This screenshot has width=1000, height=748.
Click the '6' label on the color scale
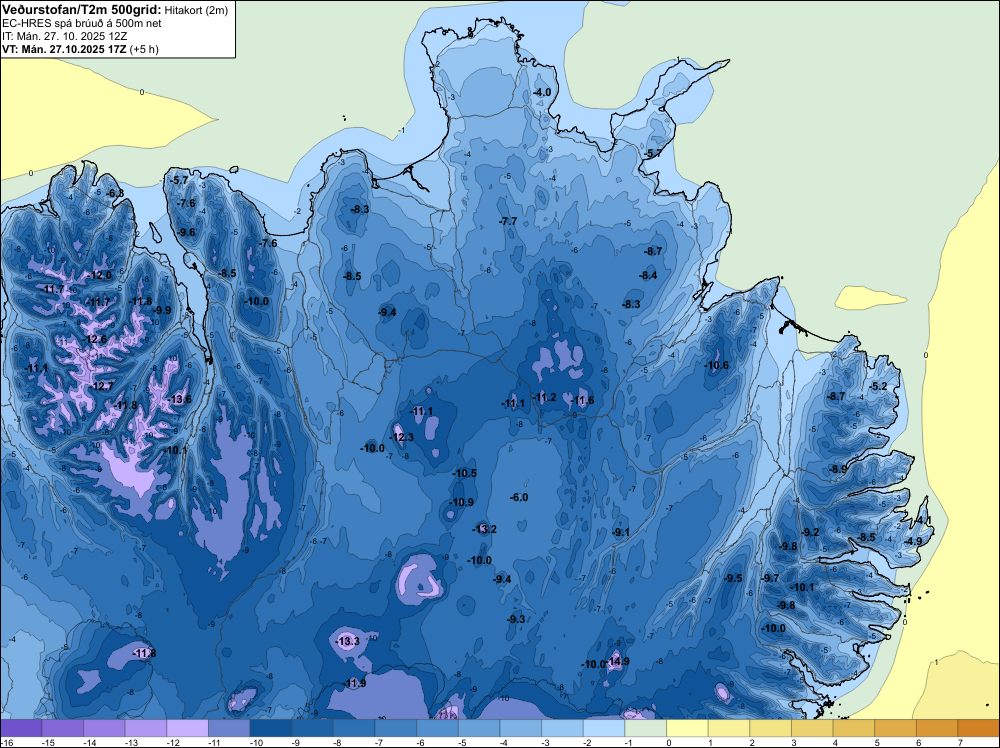pos(918,742)
